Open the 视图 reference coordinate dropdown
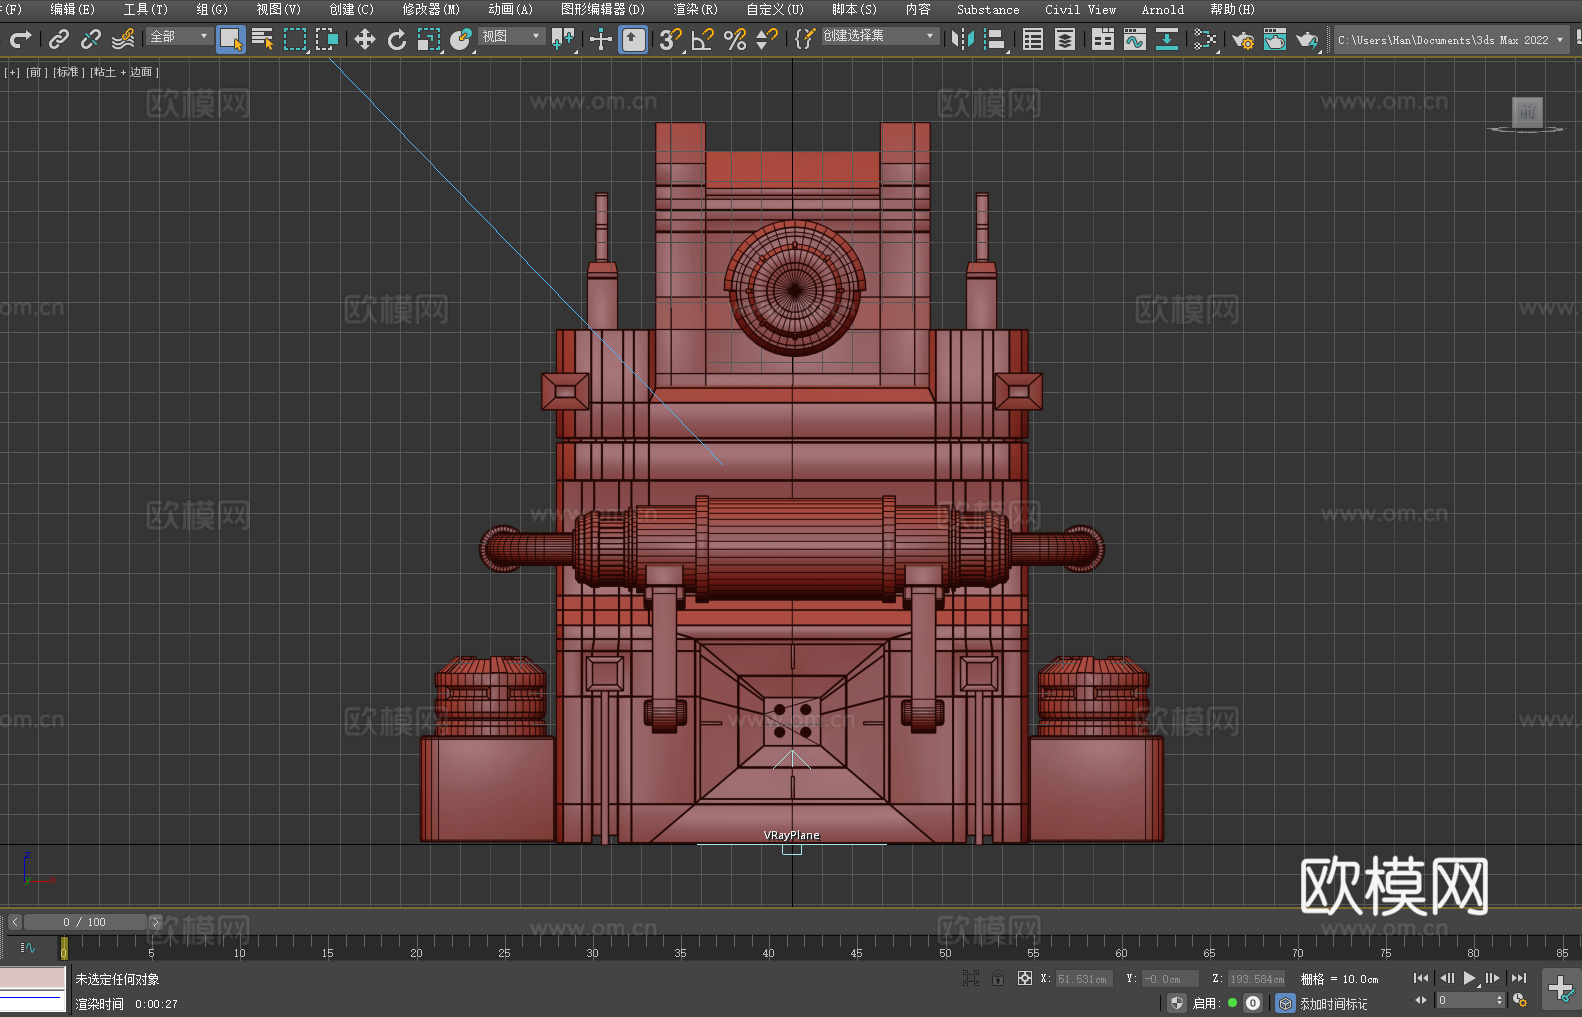1582x1017 pixels. click(x=511, y=36)
